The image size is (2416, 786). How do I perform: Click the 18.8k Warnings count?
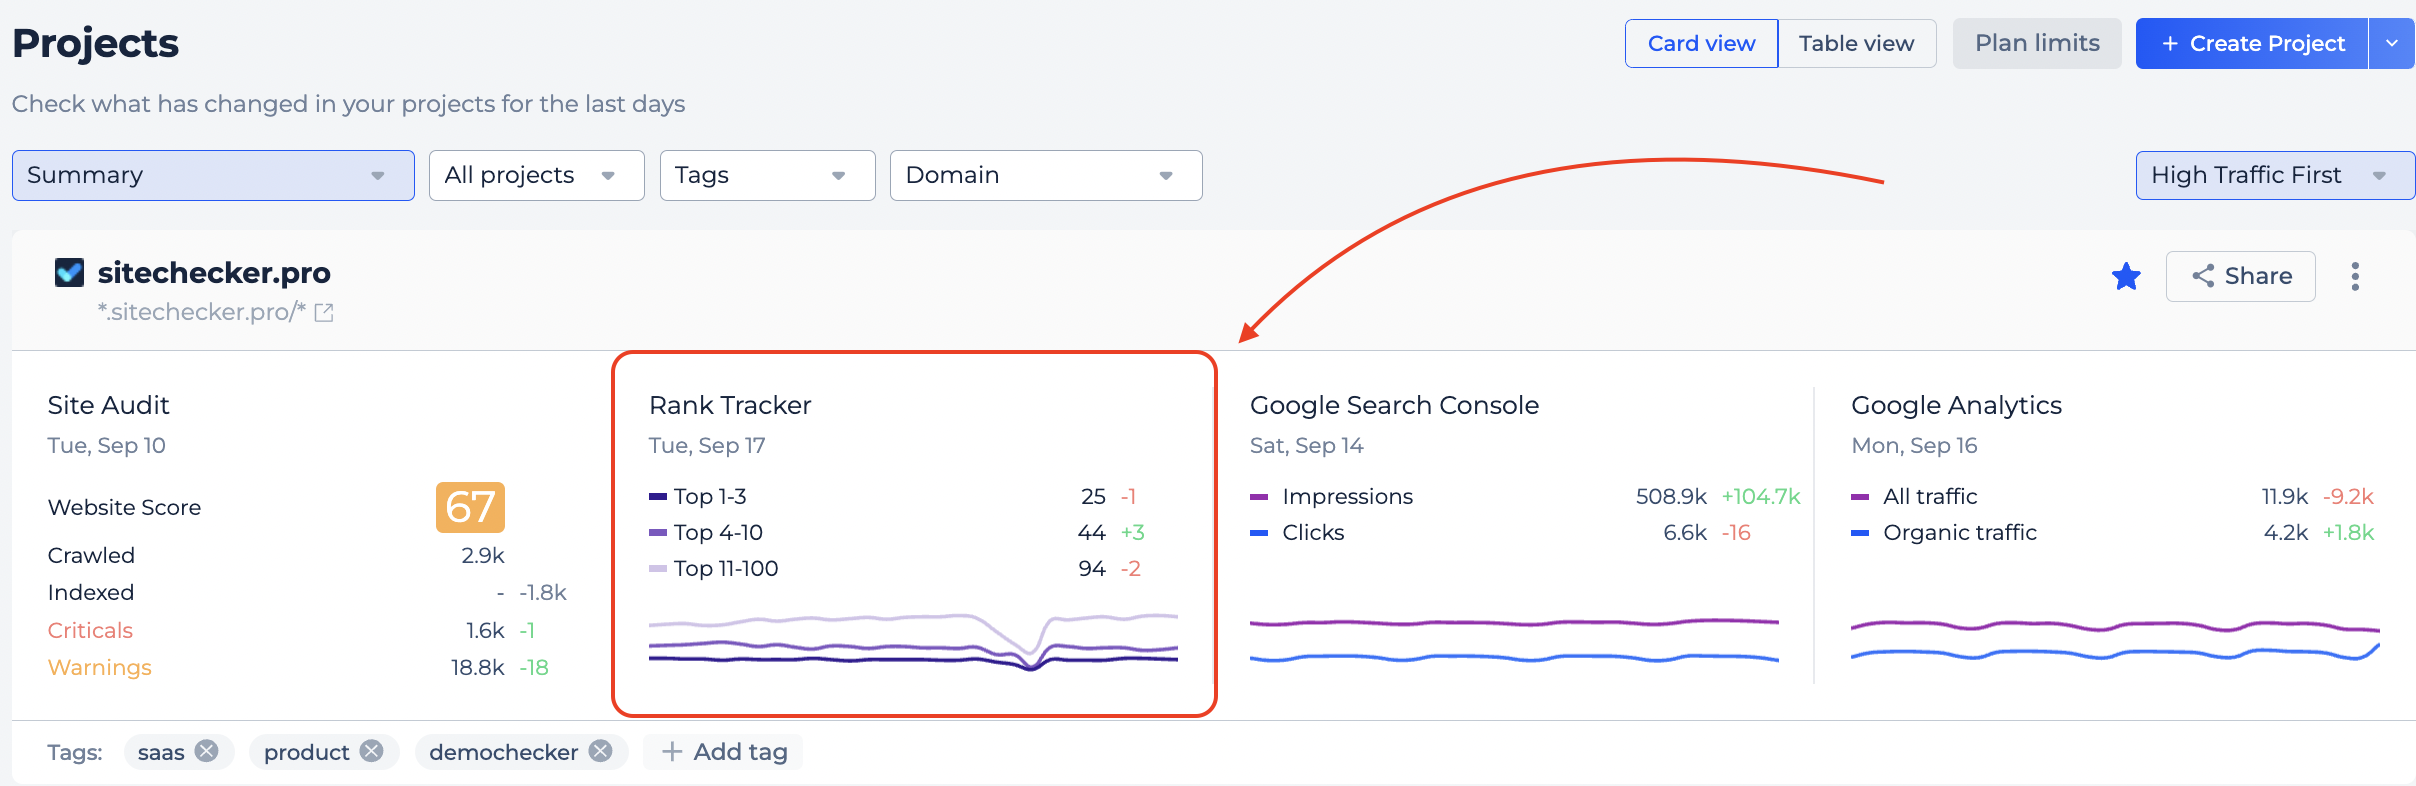(477, 667)
